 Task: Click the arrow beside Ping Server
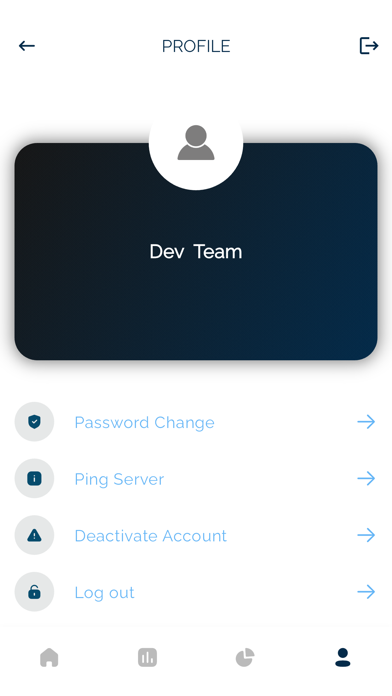coord(366,478)
